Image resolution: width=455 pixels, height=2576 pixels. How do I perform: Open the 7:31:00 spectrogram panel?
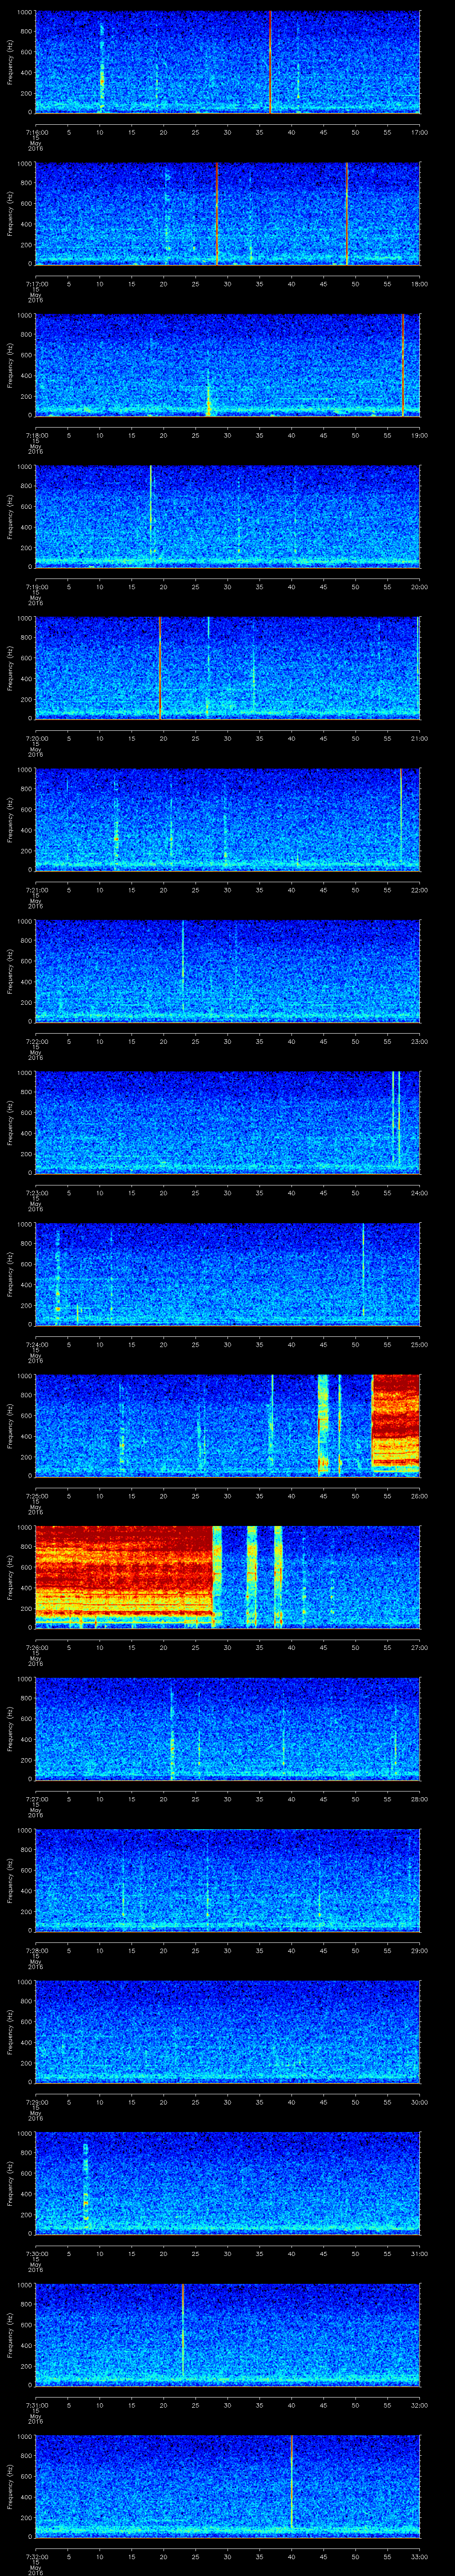coord(227,2335)
